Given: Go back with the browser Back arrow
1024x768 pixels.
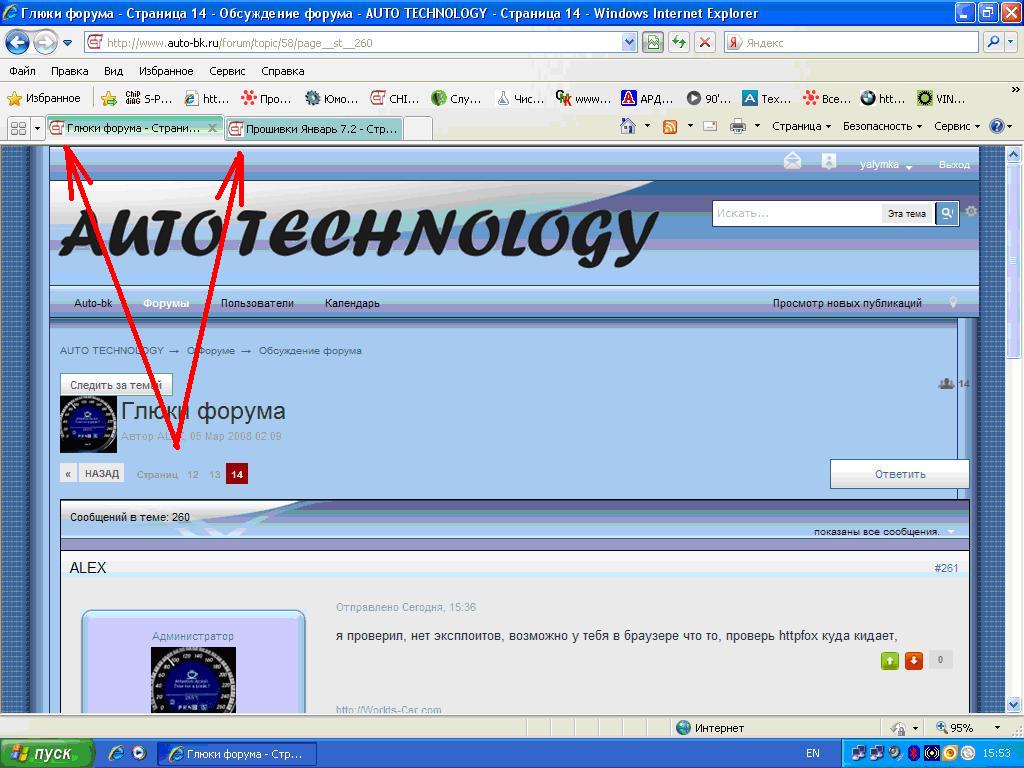Looking at the screenshot, I should pos(18,43).
